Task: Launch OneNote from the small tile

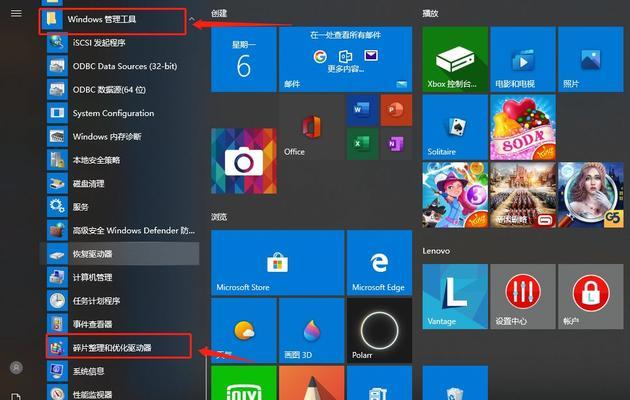Action: 396,144
